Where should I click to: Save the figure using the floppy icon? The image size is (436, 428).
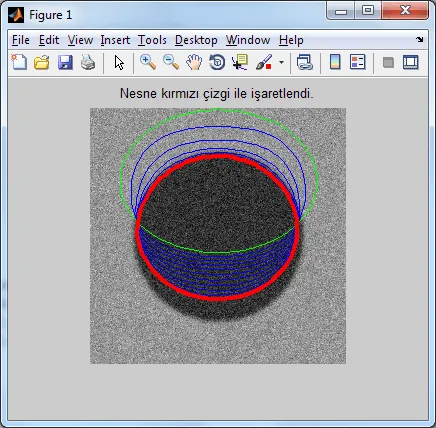(x=65, y=62)
